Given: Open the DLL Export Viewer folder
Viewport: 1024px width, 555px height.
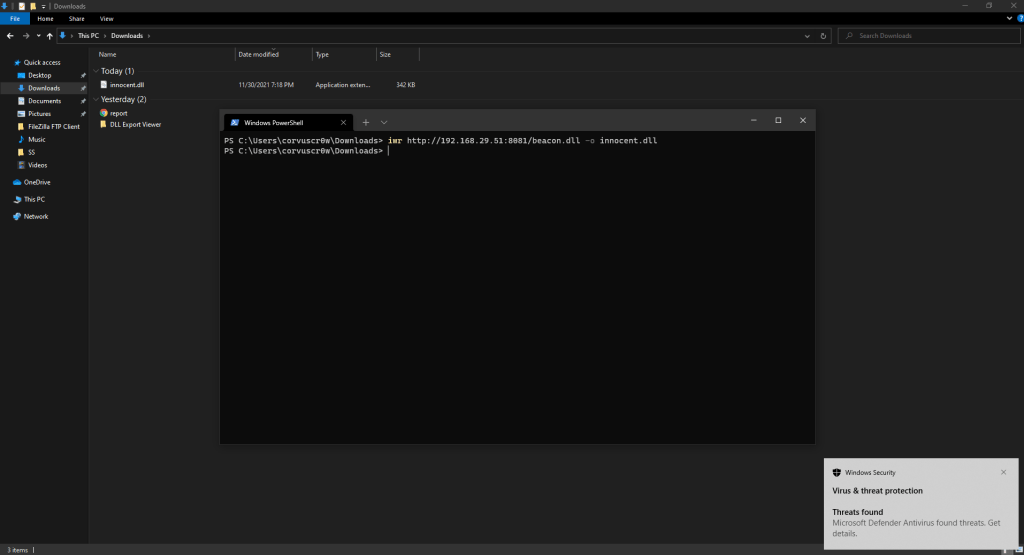Looking at the screenshot, I should 135,125.
